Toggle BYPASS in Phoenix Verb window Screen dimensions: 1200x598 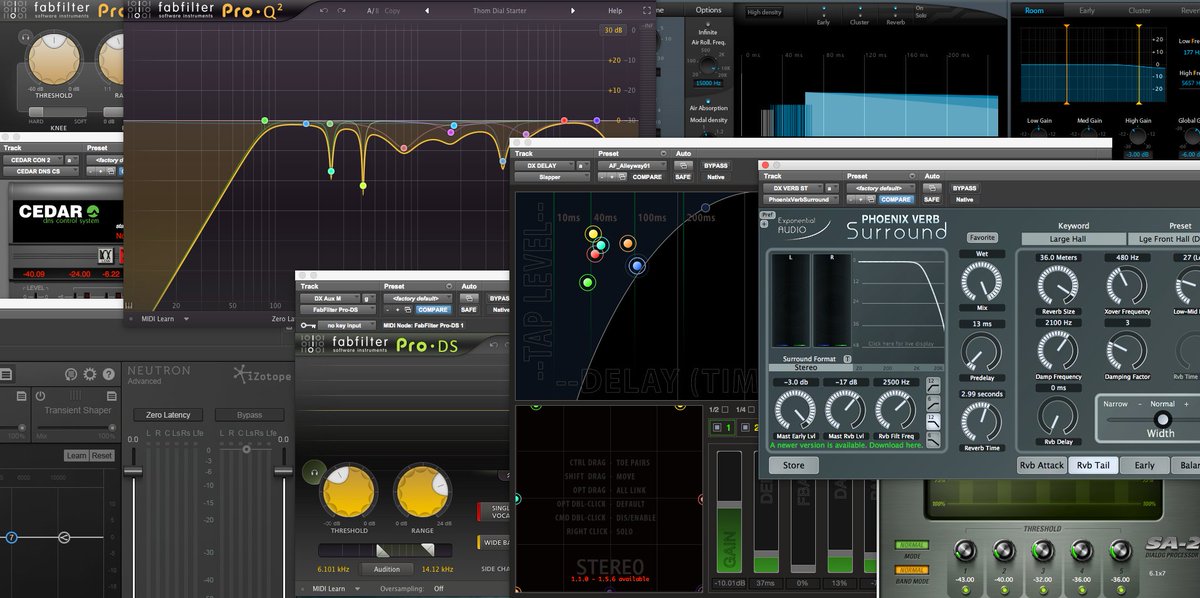[x=964, y=188]
